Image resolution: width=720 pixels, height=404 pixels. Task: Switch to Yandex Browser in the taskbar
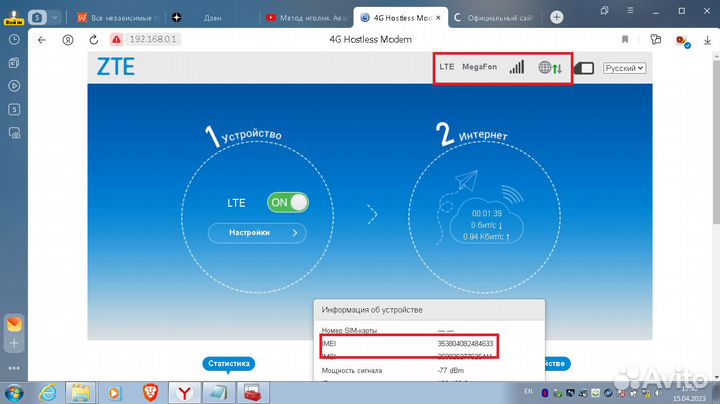click(185, 393)
